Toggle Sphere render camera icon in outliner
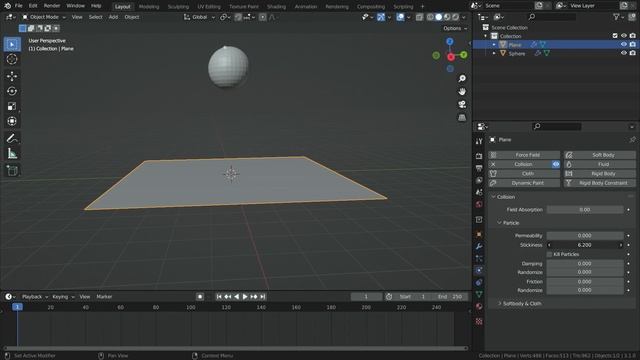640x360 pixels. [632, 53]
